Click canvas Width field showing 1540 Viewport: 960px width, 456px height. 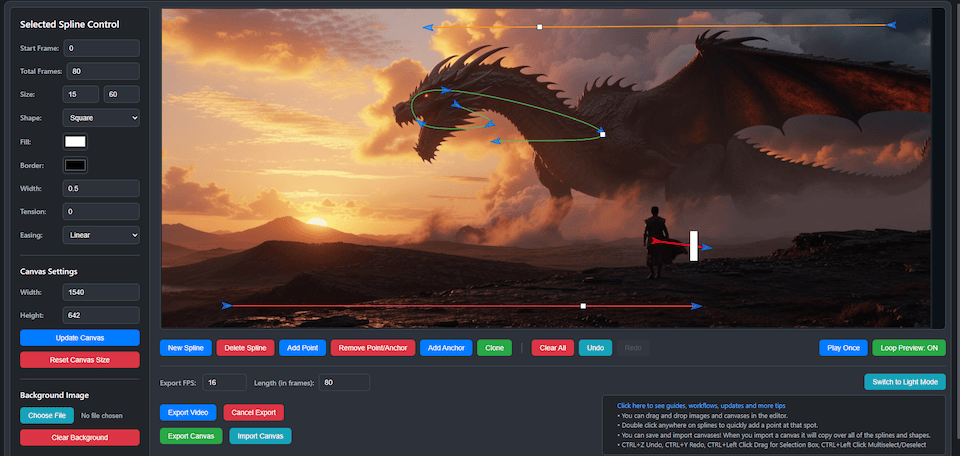[101, 292]
